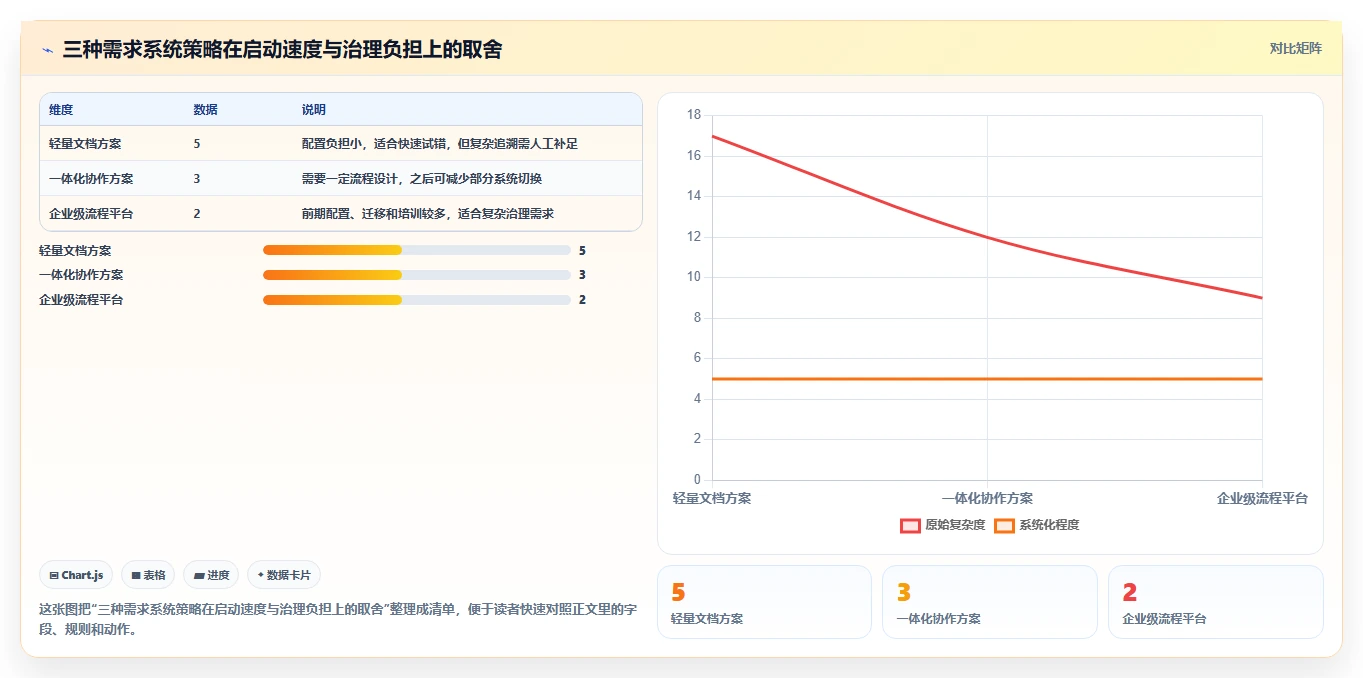This screenshot has height=678, width=1363.
Task: Toggle the 系统化程度 legend entry
Action: coord(1037,525)
